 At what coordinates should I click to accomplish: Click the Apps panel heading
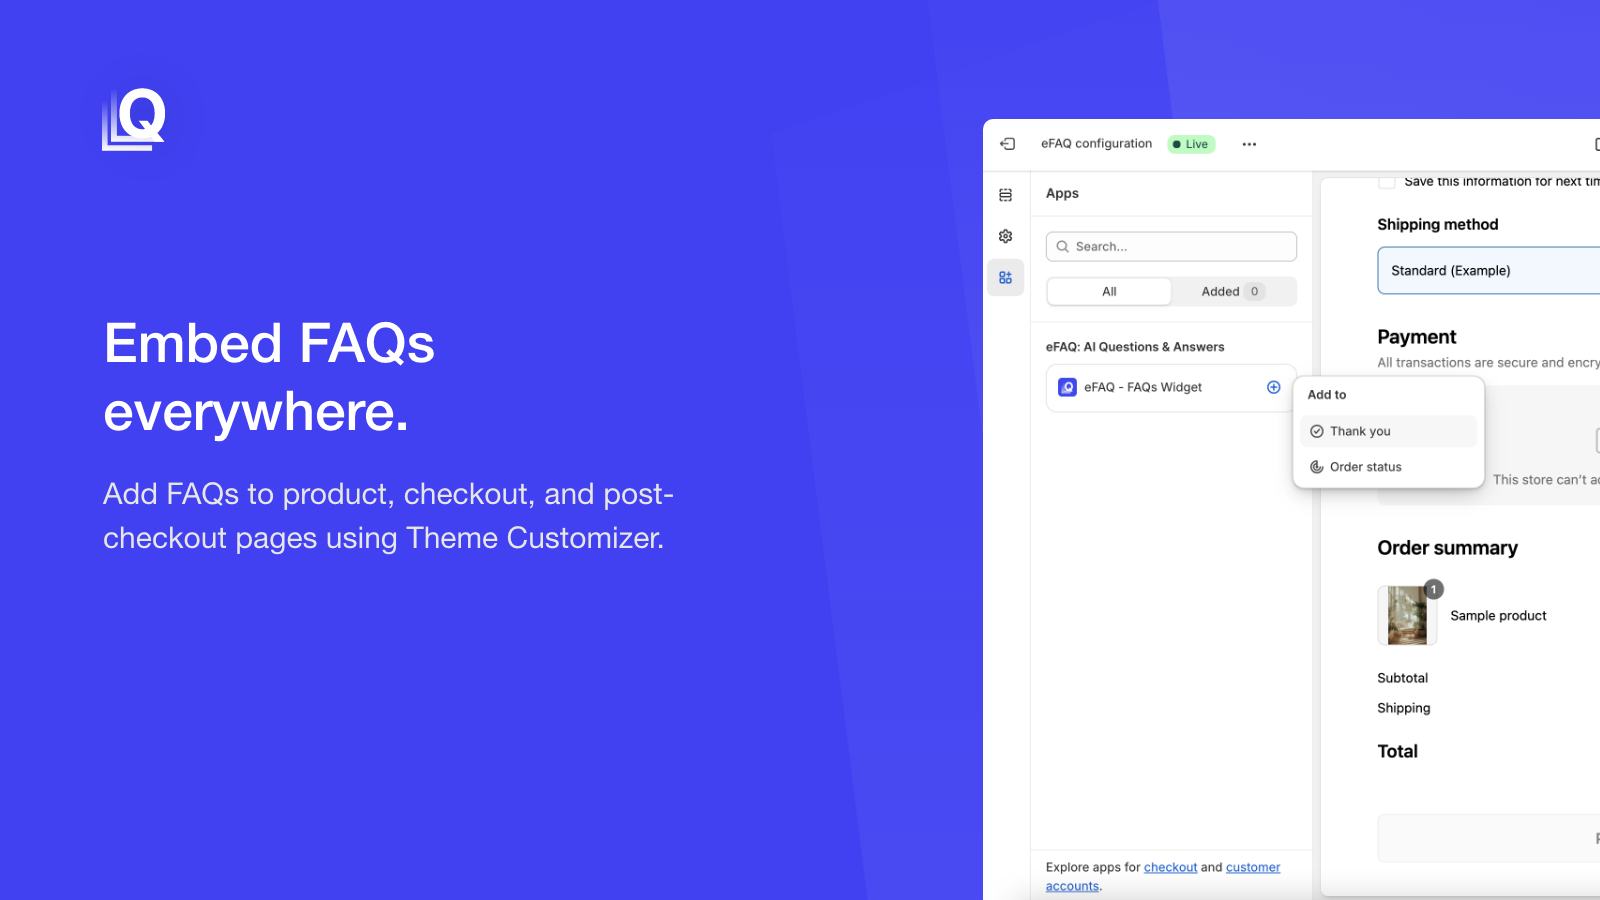click(1062, 194)
